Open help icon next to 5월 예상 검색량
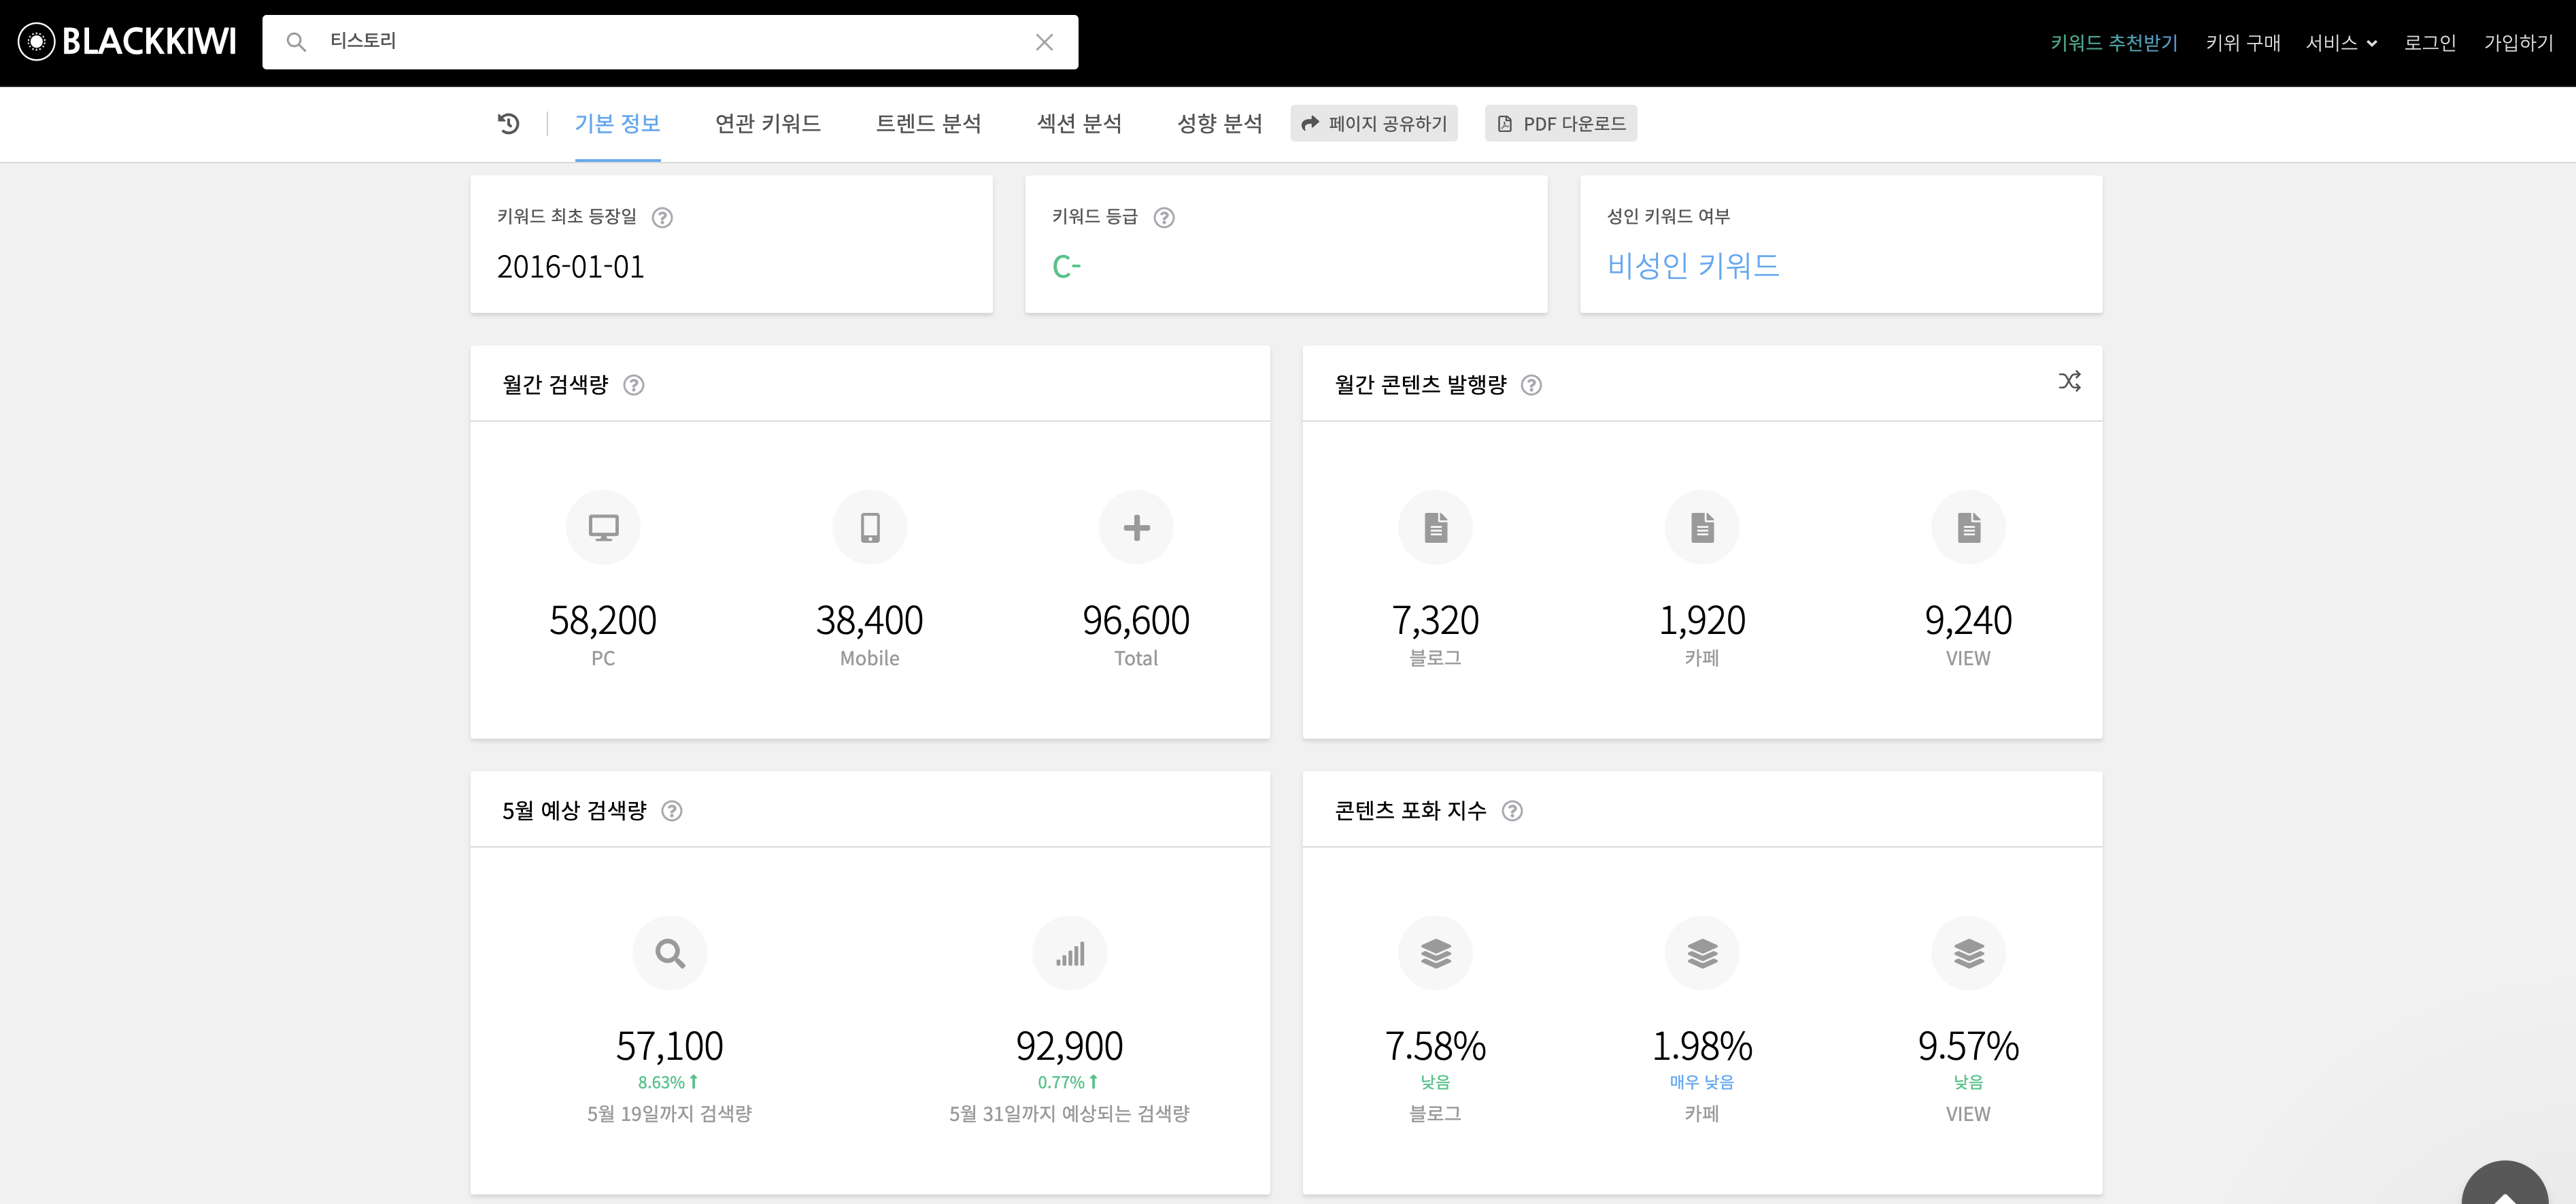 point(672,811)
